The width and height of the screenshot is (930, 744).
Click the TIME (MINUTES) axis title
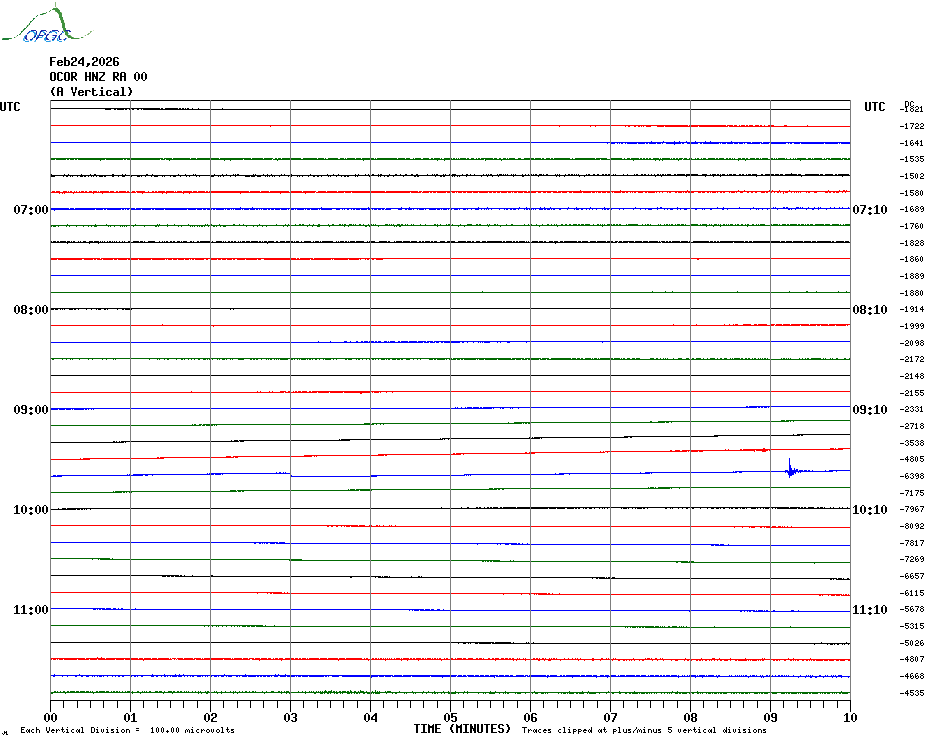coord(462,729)
